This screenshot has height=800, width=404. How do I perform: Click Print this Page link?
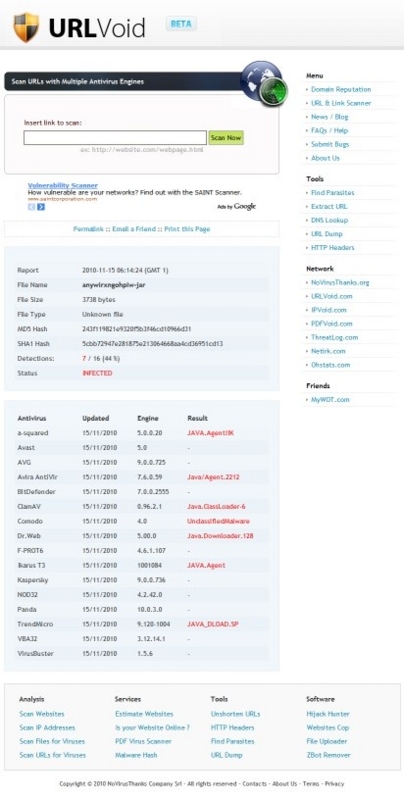tap(187, 229)
